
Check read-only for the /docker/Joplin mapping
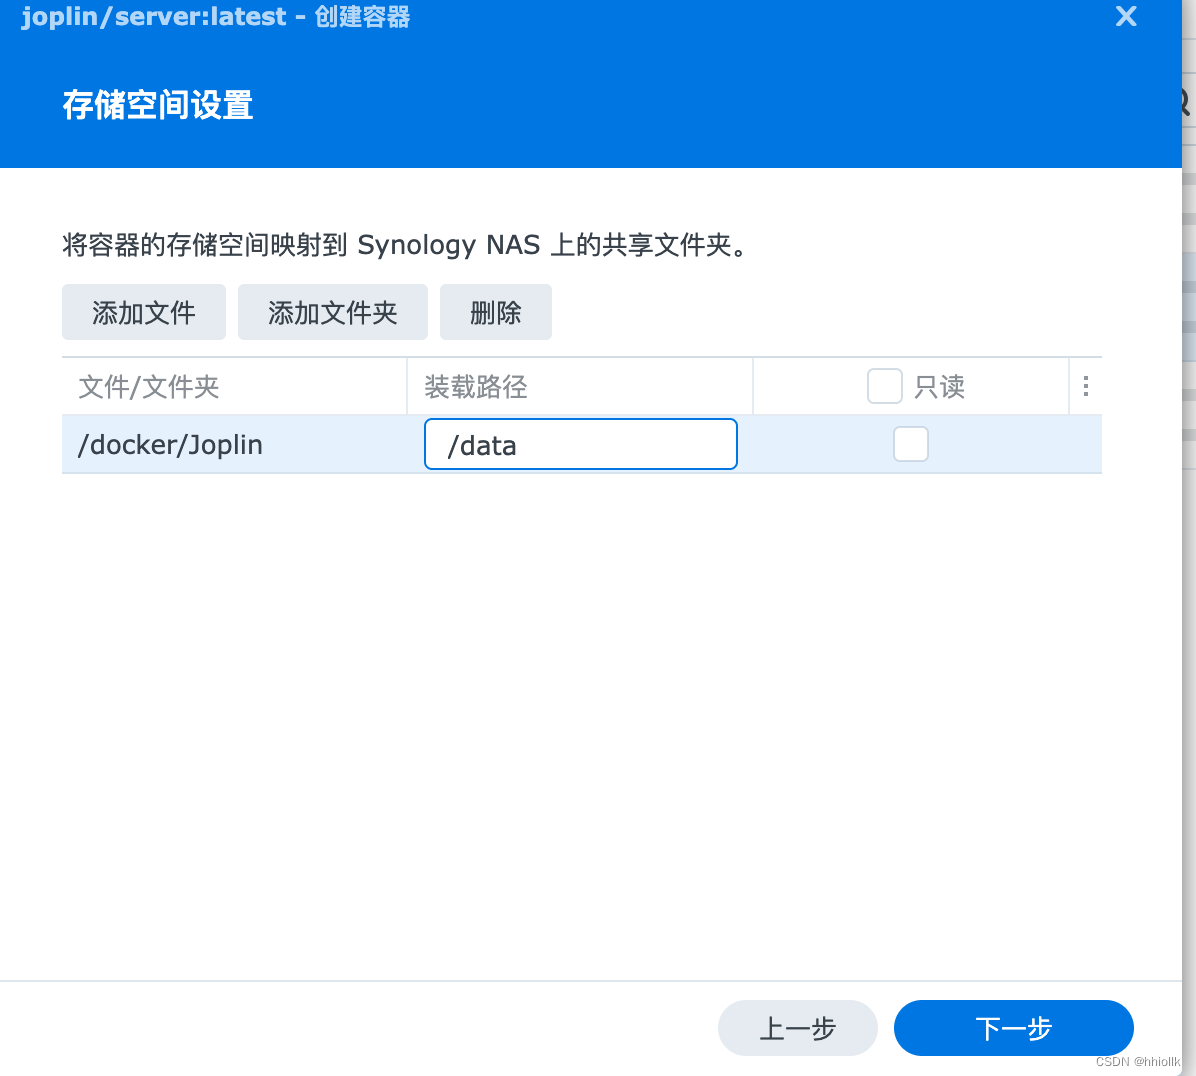tap(911, 444)
